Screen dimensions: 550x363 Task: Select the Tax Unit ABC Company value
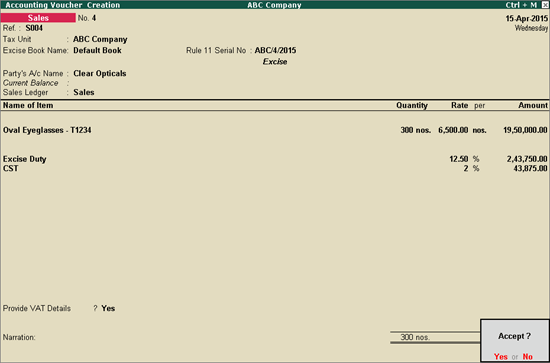[x=100, y=39]
